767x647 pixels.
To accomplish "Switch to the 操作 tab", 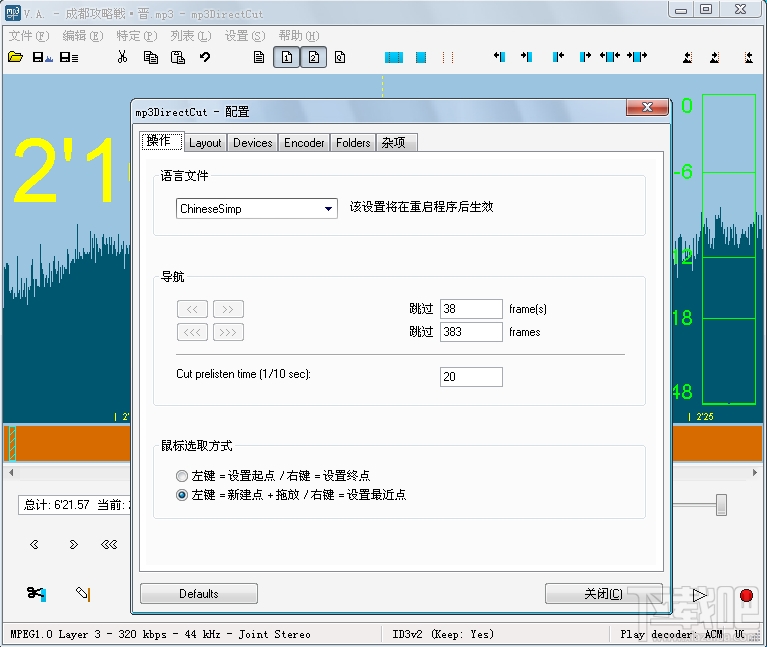I will (162, 141).
